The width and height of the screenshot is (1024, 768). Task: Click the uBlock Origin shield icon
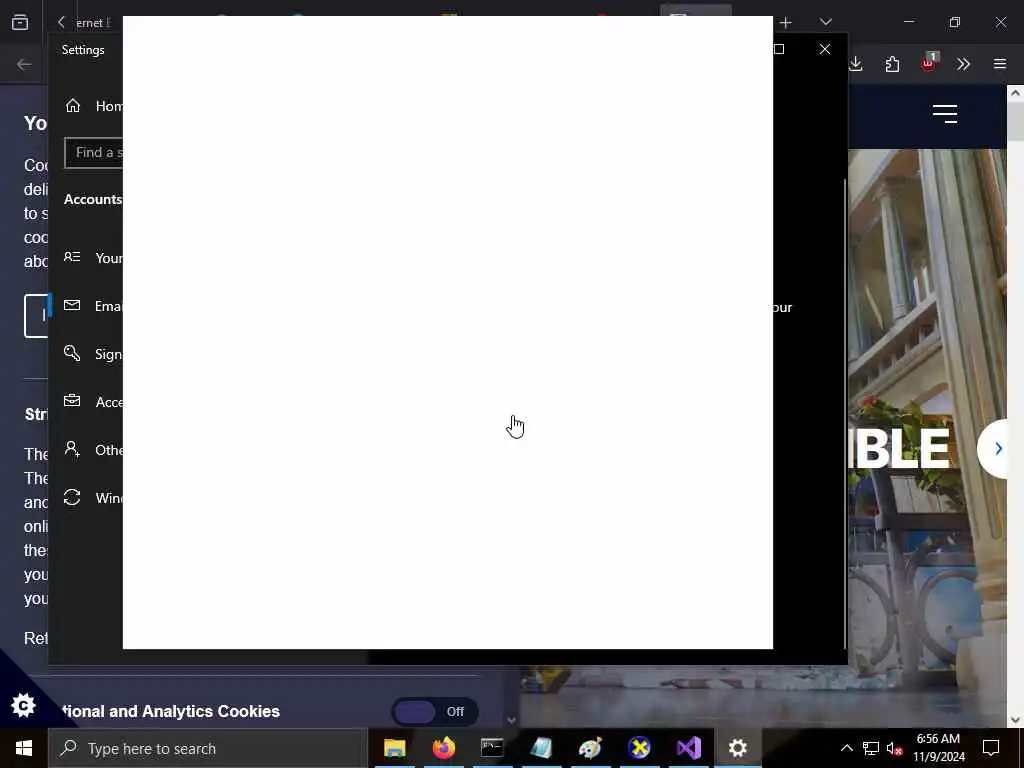tap(929, 63)
